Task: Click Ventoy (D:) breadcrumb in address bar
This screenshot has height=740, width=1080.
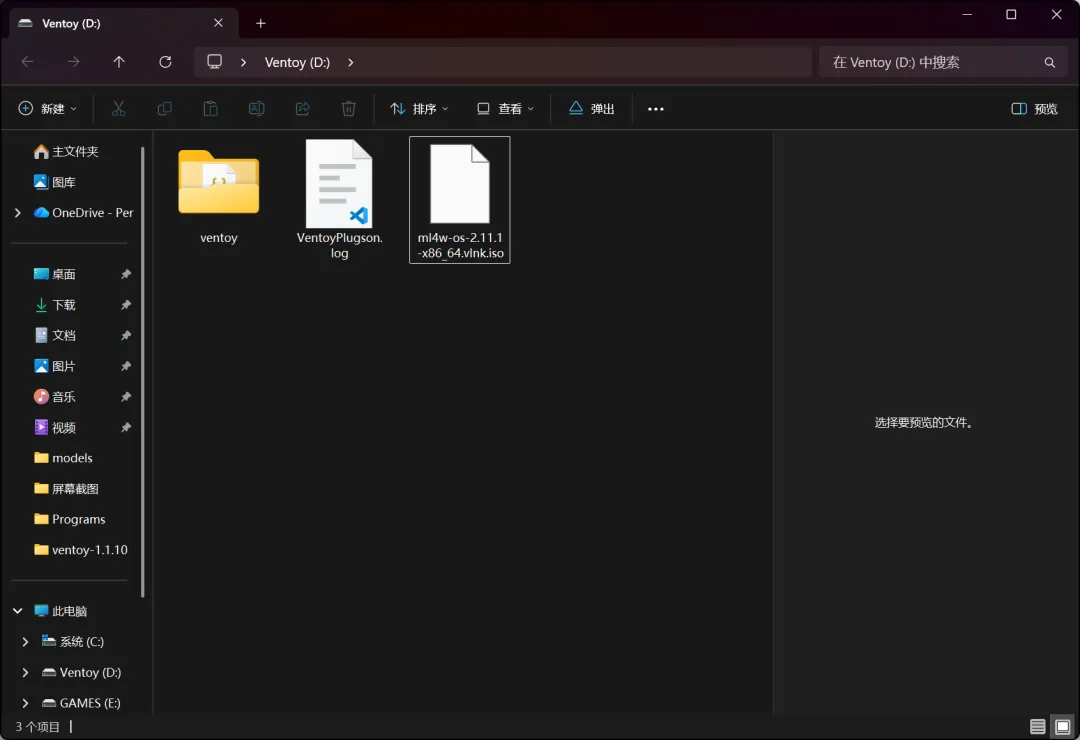Action: [x=298, y=63]
